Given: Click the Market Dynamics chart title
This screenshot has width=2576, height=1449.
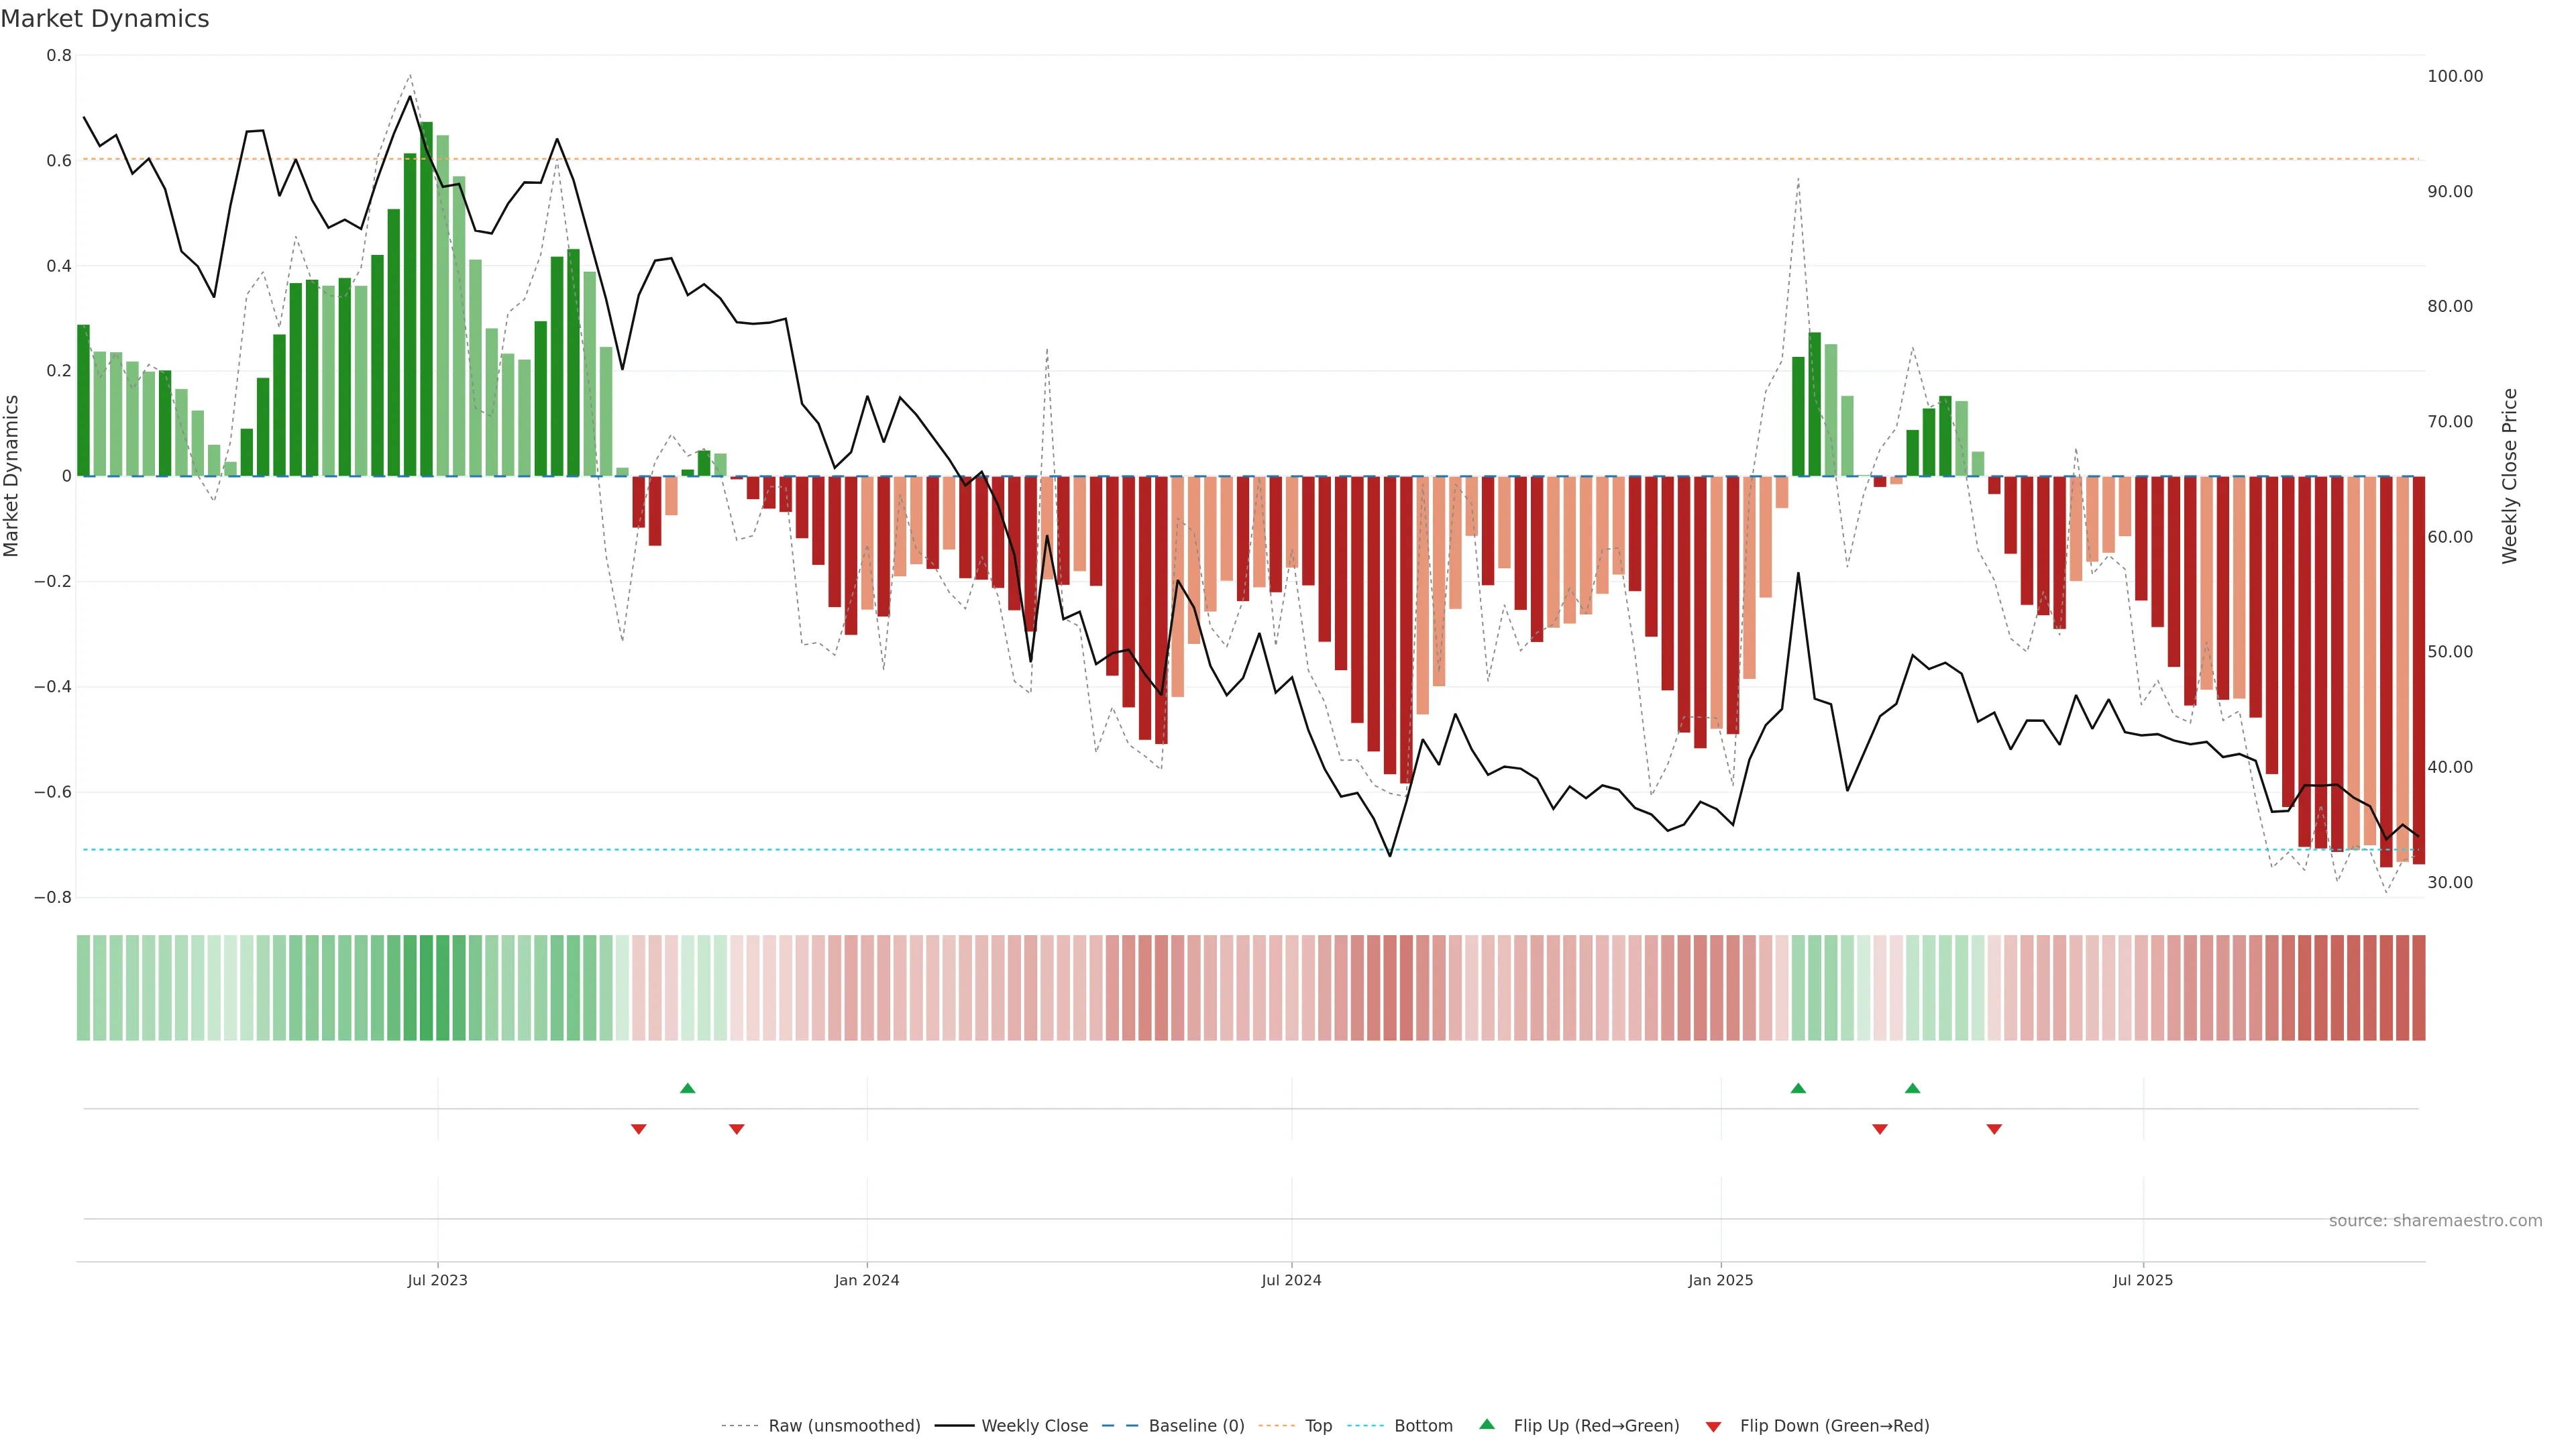Looking at the screenshot, I should [x=105, y=19].
